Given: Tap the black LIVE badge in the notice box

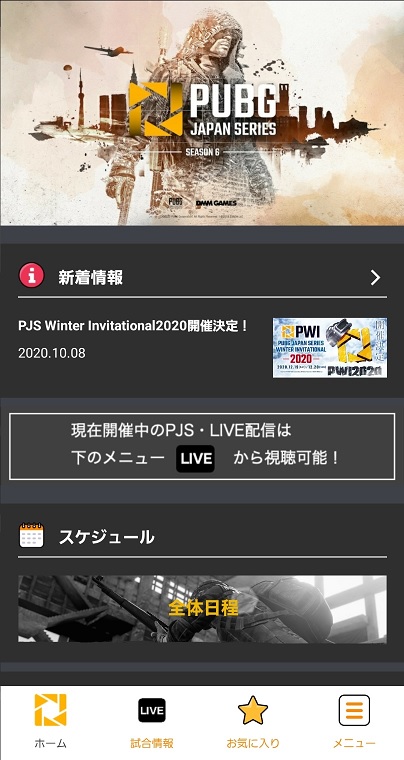Looking at the screenshot, I should pos(195,459).
